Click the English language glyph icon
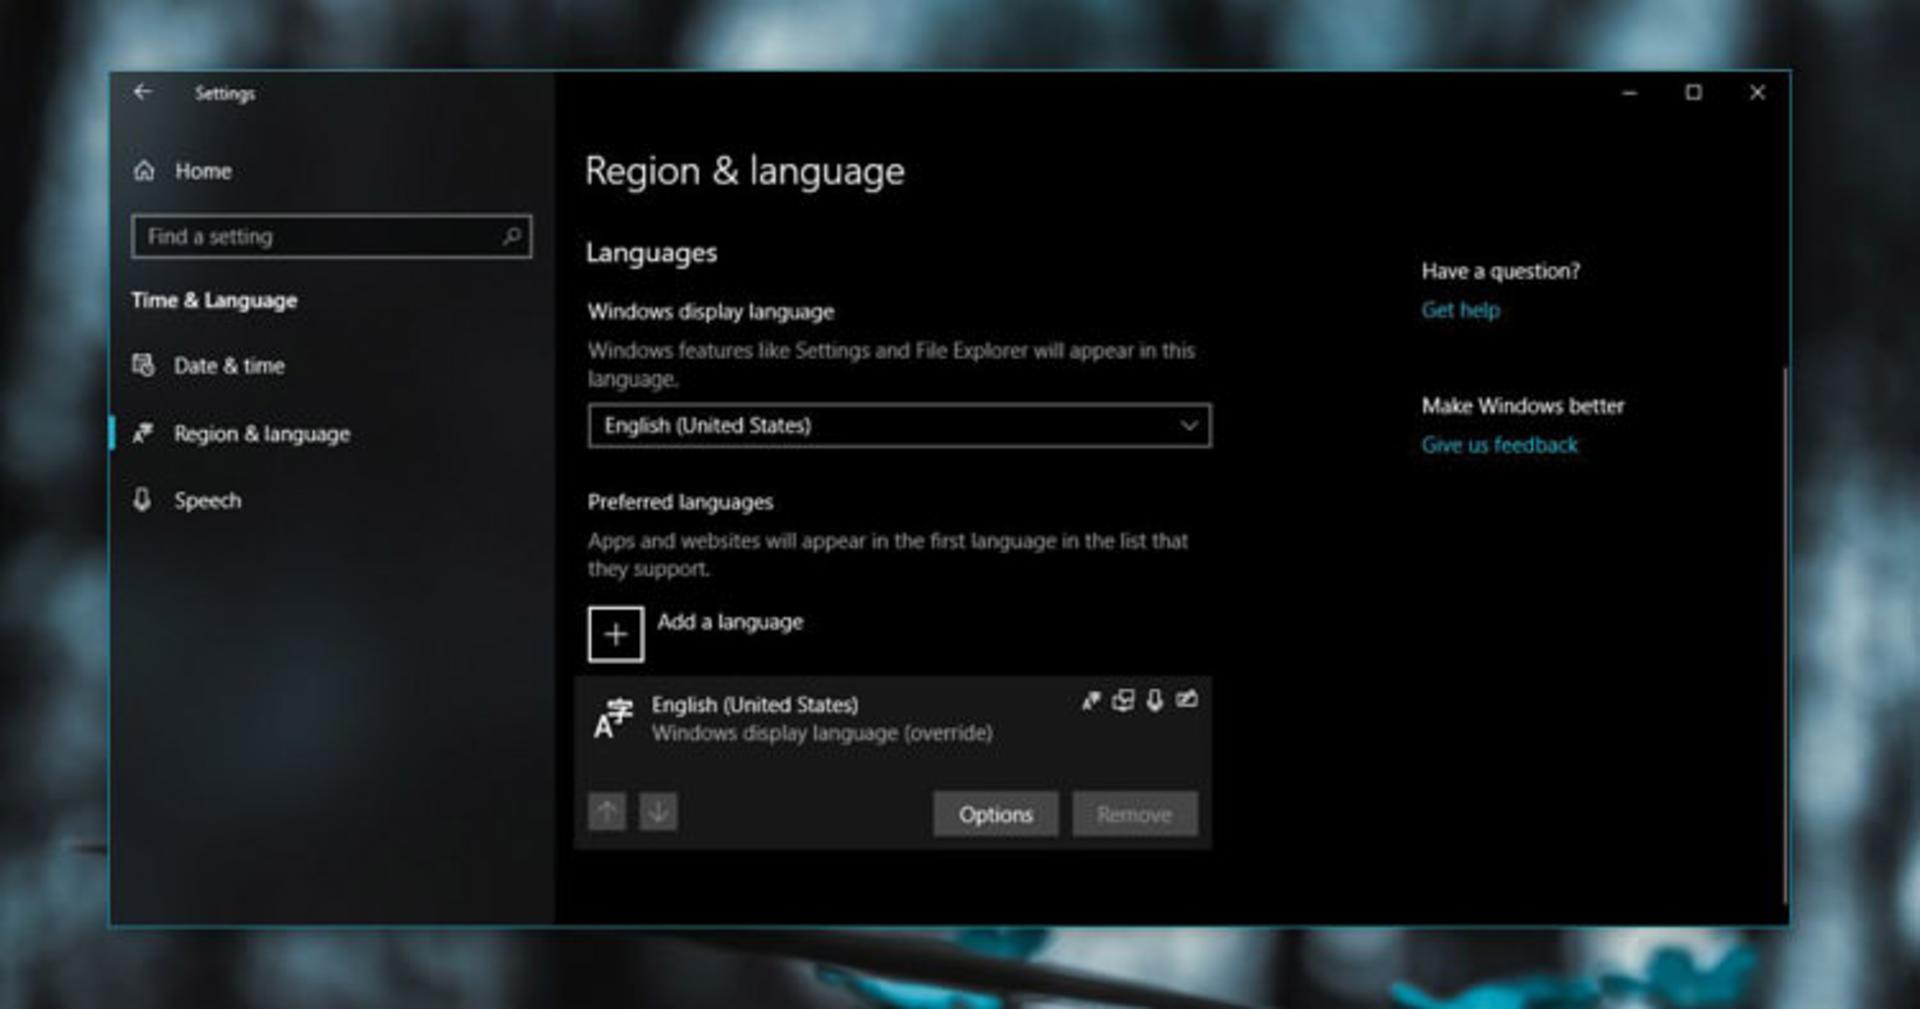This screenshot has width=1920, height=1009. 614,718
